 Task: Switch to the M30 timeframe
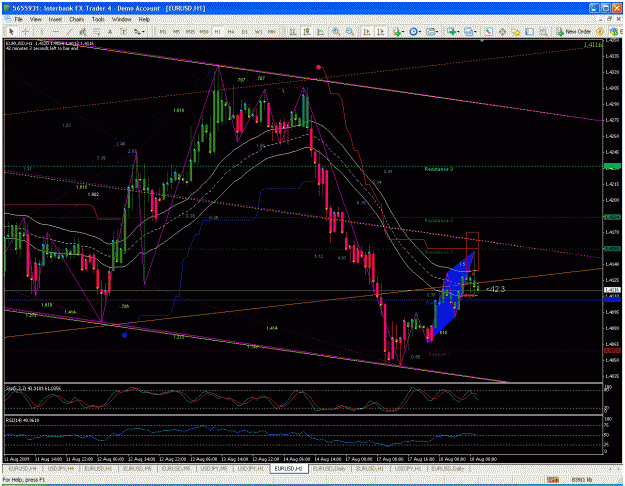[x=204, y=31]
